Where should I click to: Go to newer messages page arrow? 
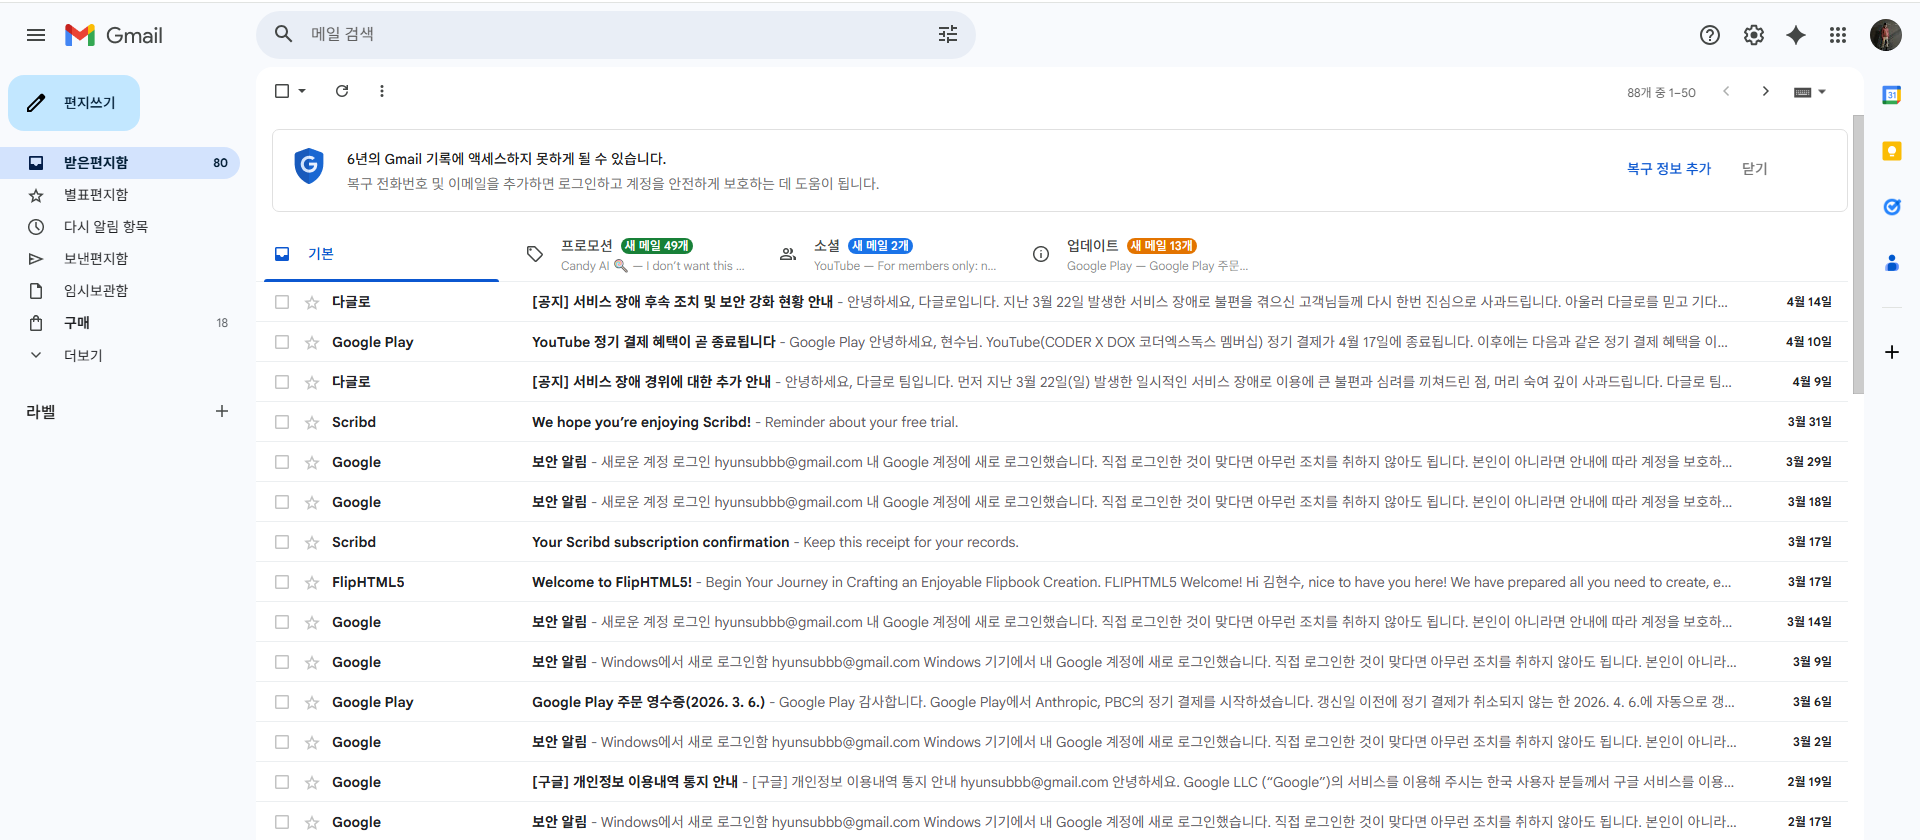point(1726,91)
